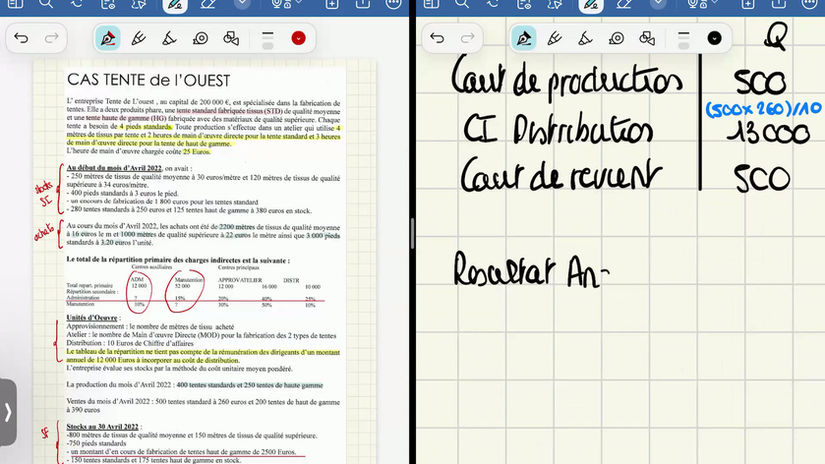Add a new page in right window
Image resolution: width=825 pixels, height=464 pixels.
click(x=748, y=4)
